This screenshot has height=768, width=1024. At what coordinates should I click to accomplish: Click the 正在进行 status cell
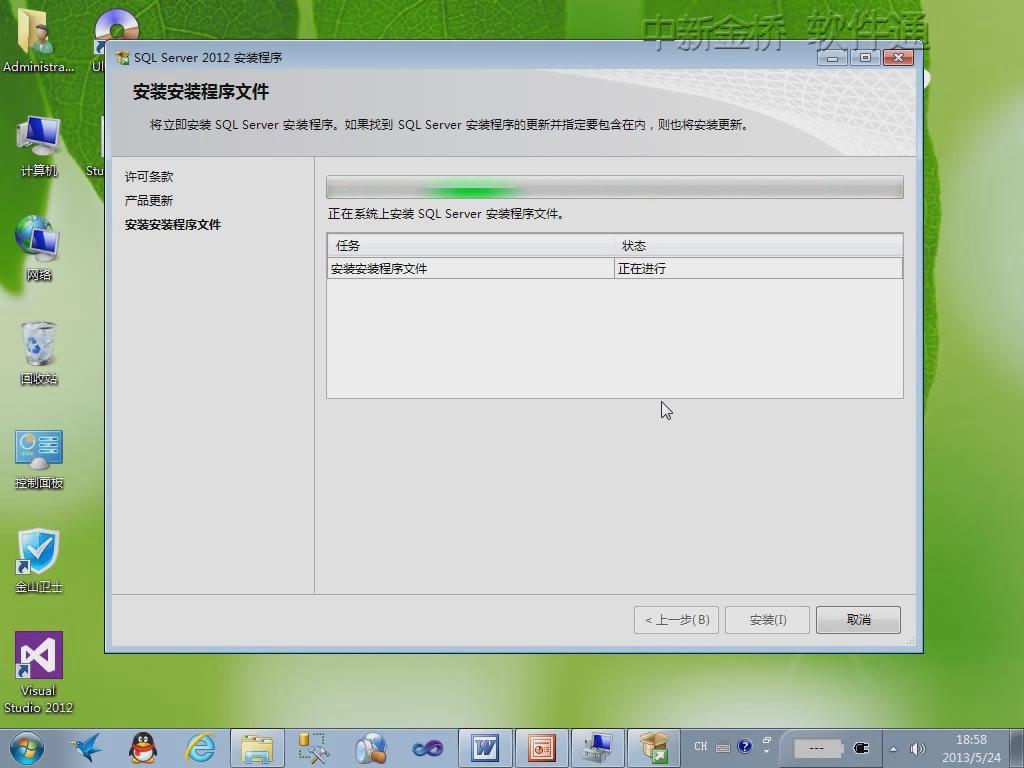pos(758,268)
